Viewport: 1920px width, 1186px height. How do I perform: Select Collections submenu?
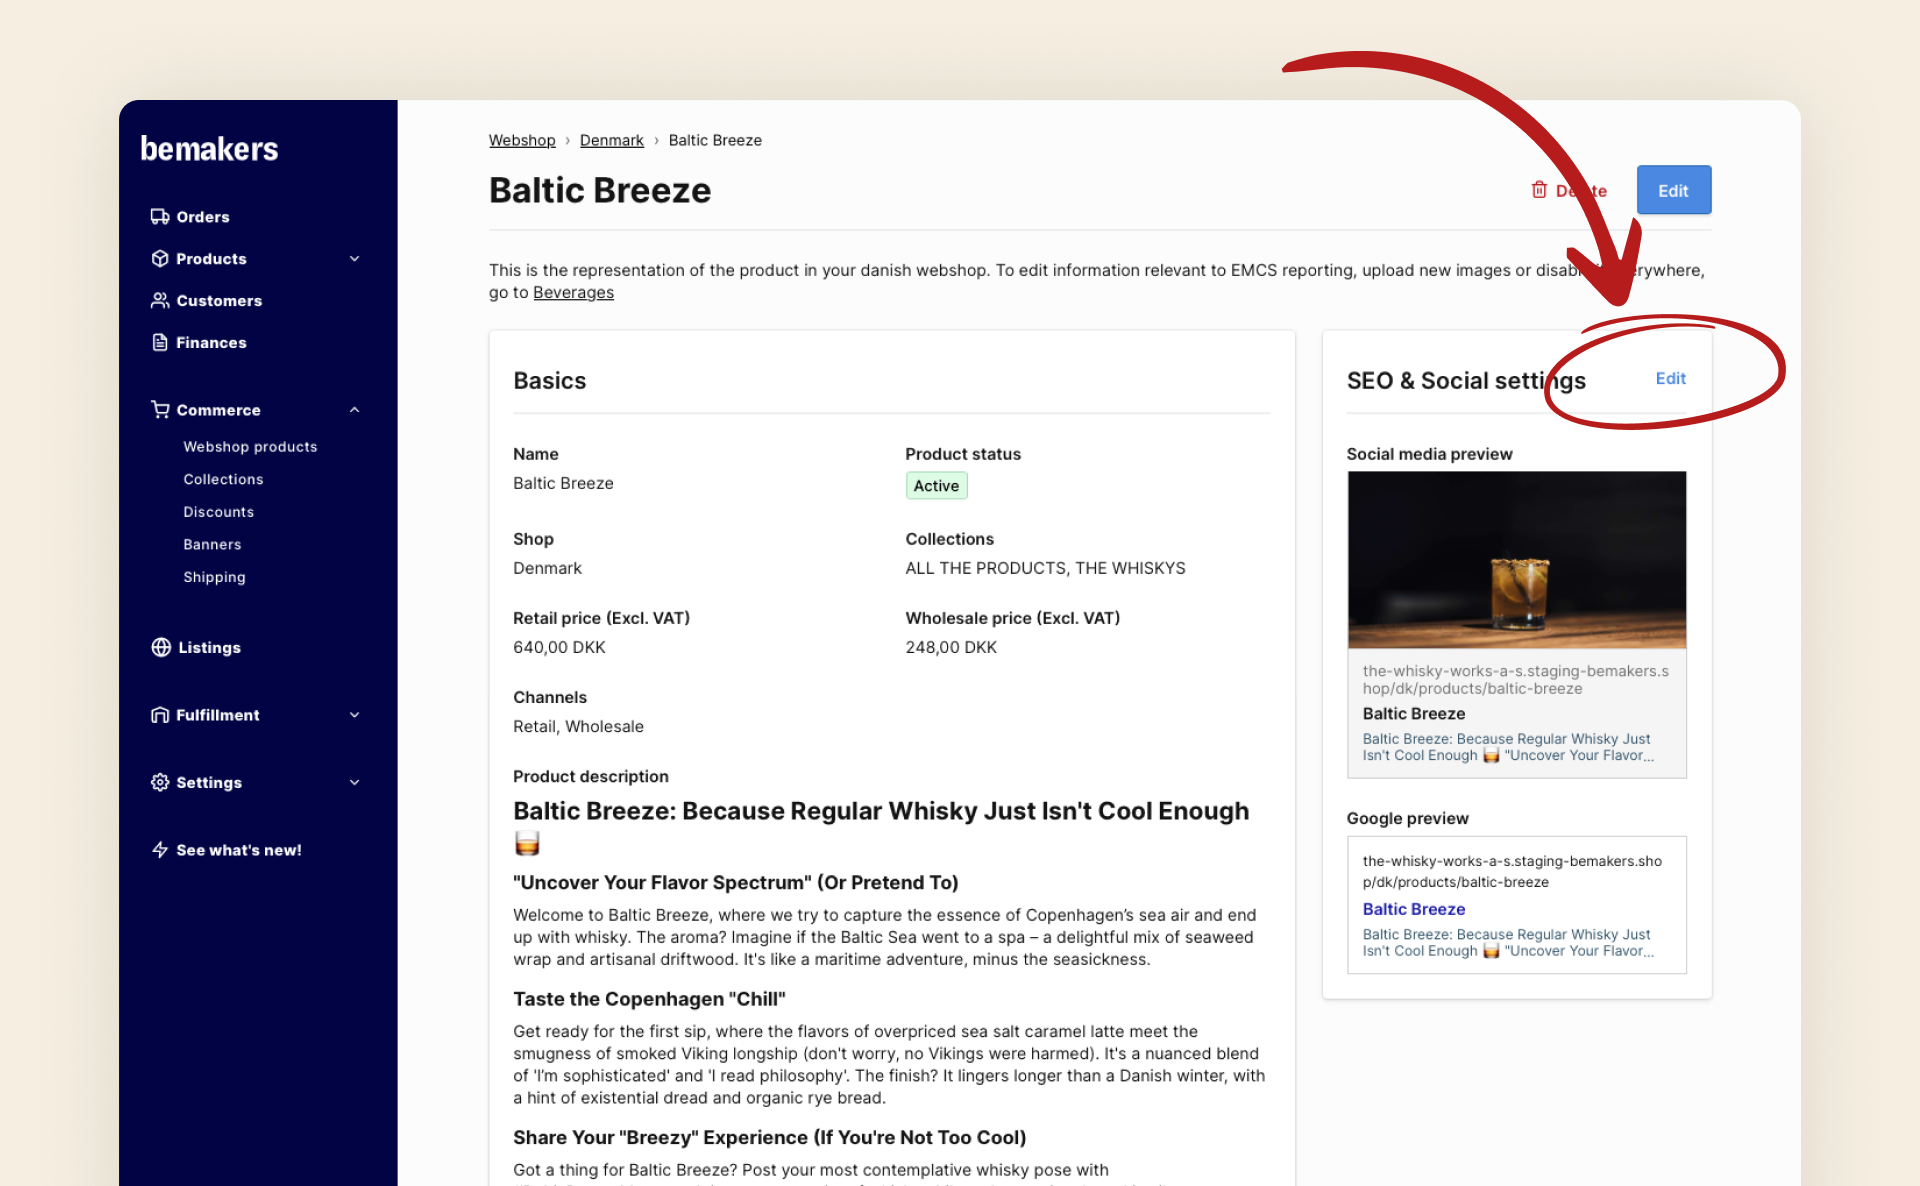tap(223, 479)
